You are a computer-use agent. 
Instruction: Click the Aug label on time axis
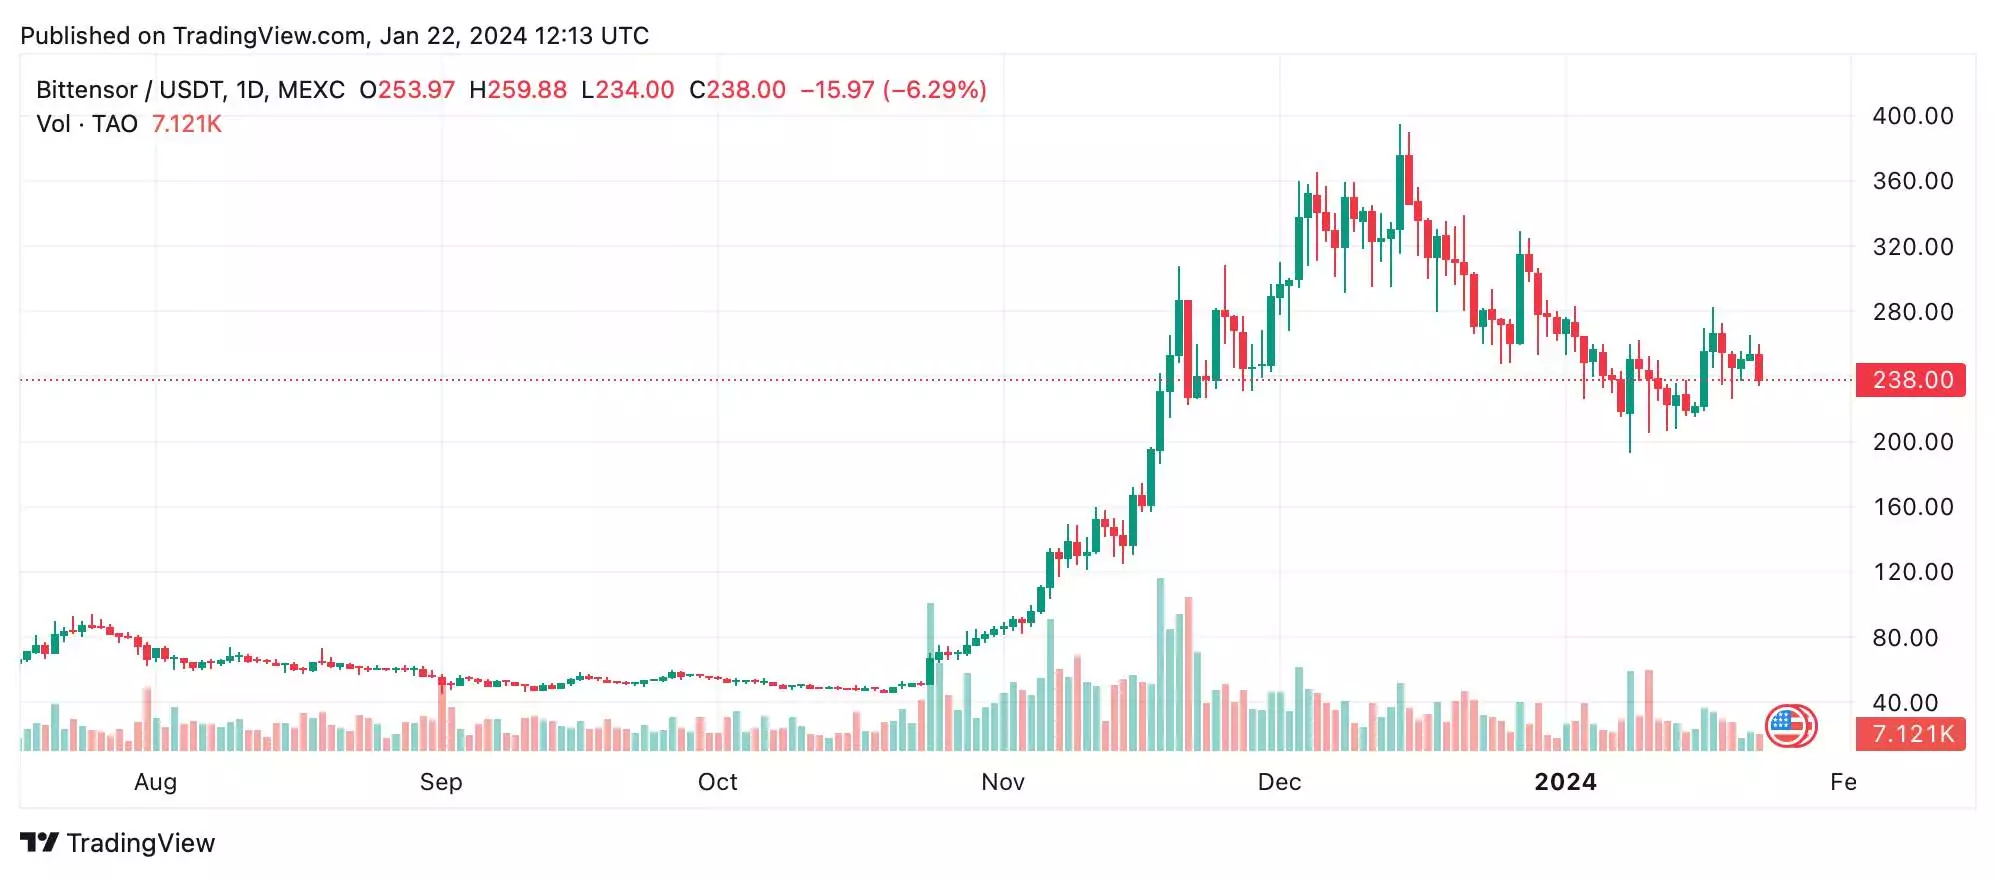[155, 782]
